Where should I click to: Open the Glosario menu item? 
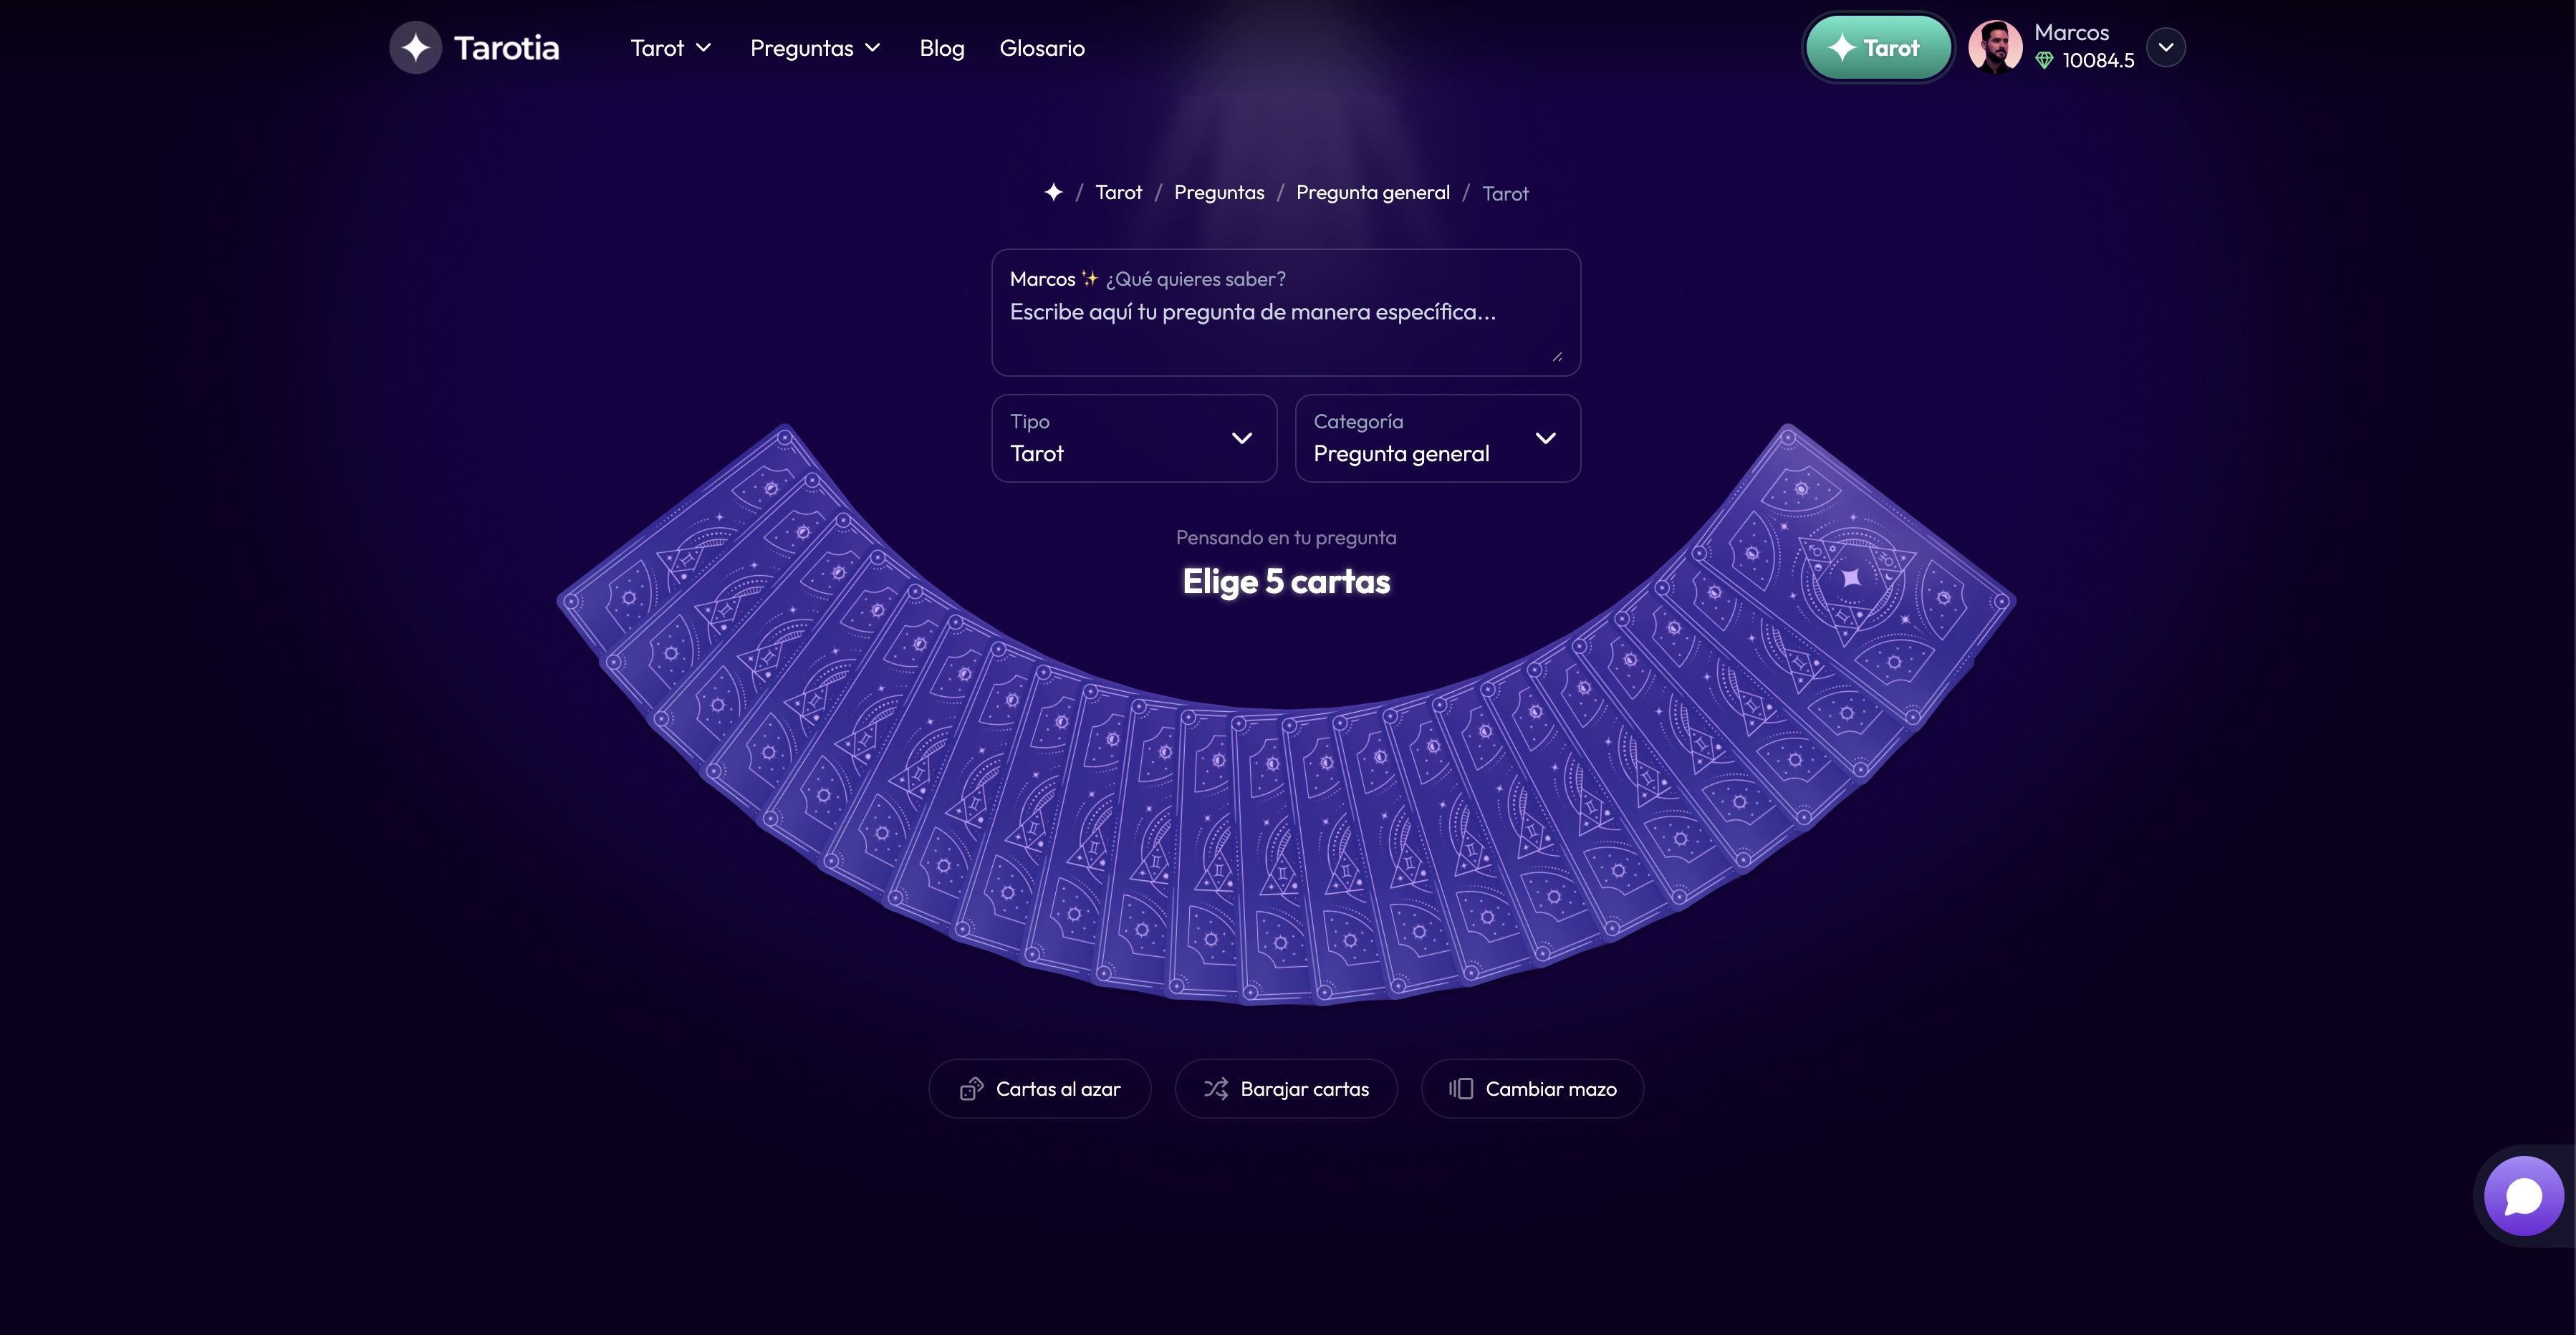tap(1042, 48)
